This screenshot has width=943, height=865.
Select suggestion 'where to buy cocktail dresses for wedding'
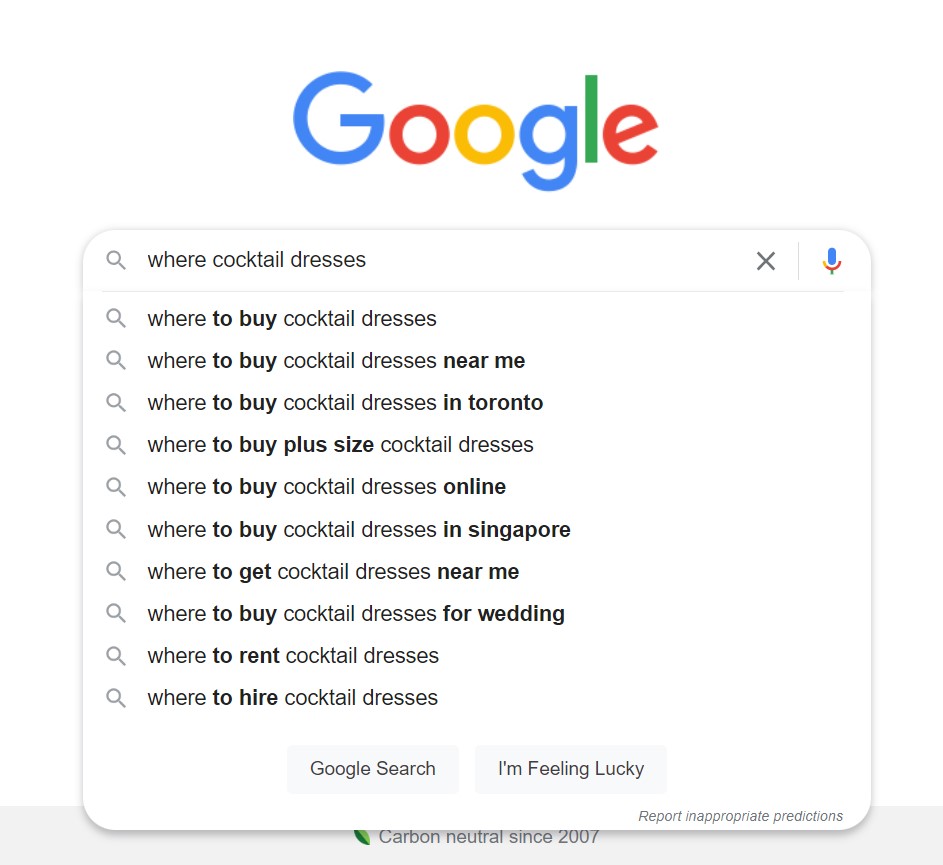point(356,613)
